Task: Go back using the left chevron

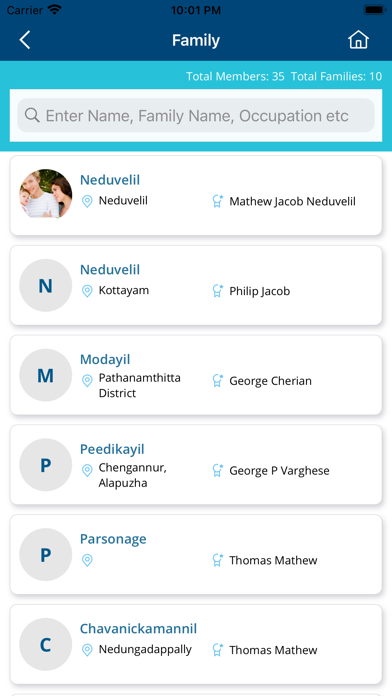Action: coord(25,40)
